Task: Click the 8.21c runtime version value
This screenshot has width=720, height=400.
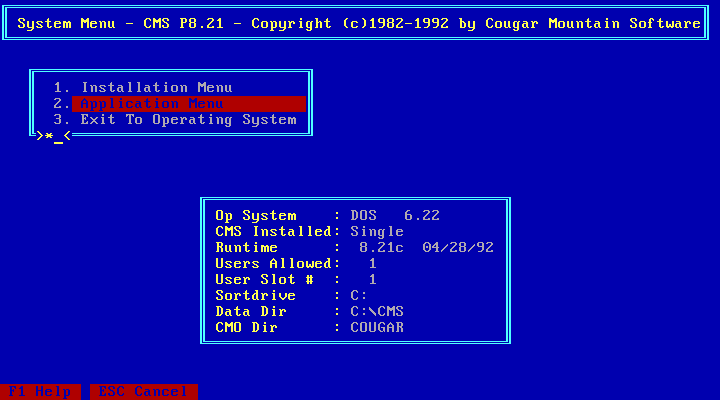Action: [381, 248]
